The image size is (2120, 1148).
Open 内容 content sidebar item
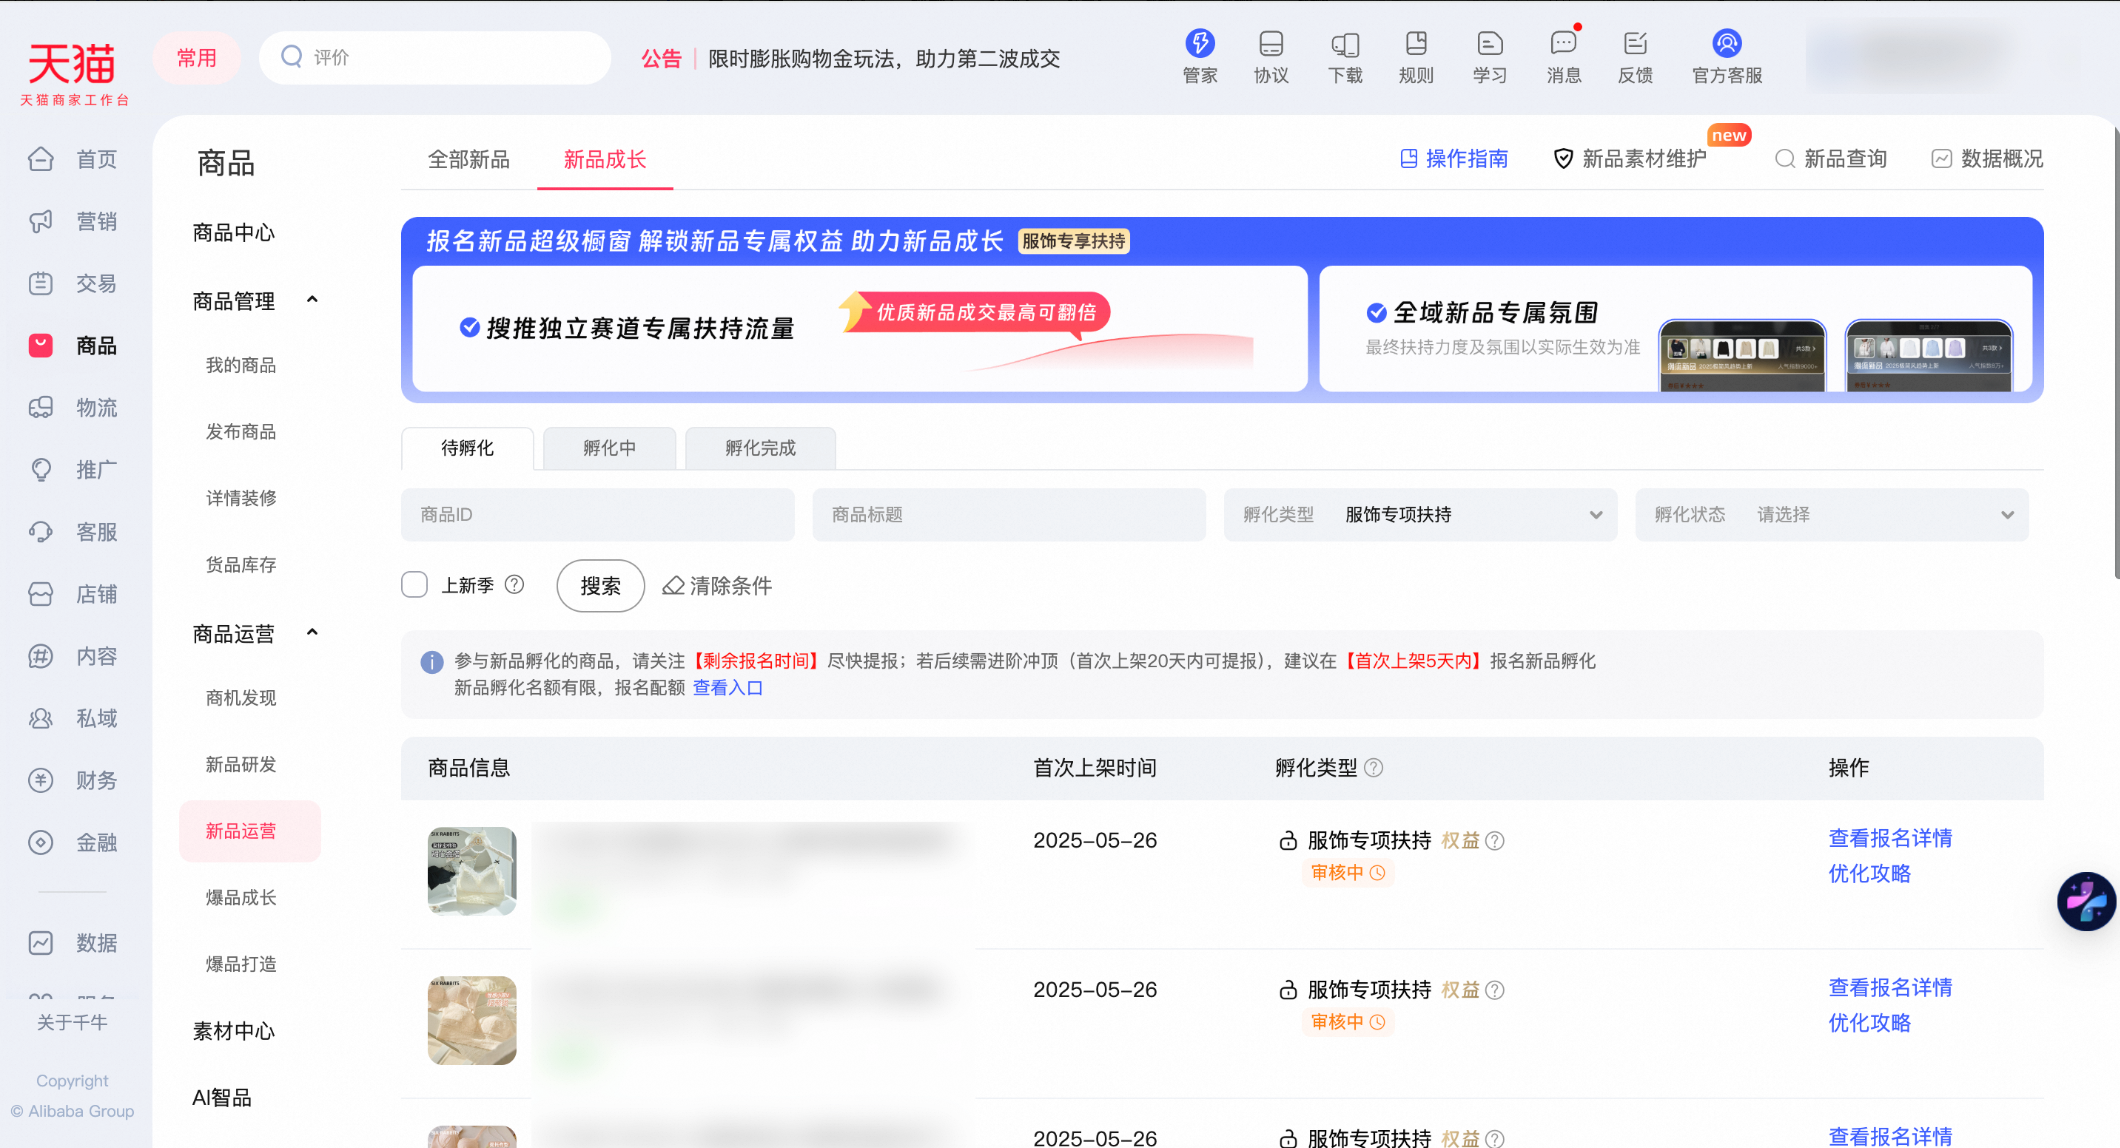(73, 656)
